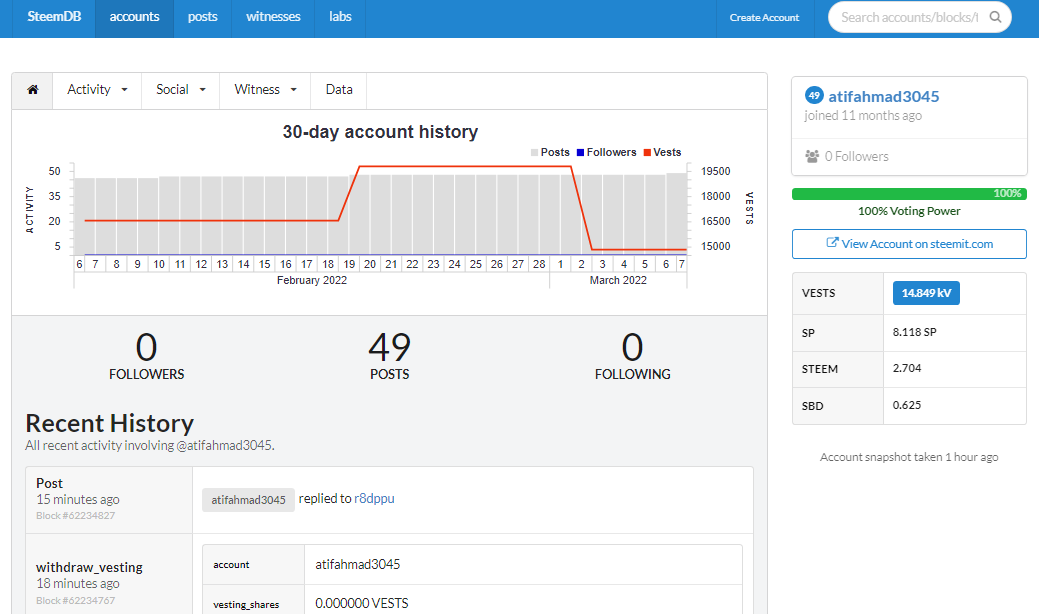This screenshot has width=1039, height=614.
Task: Click 'Account snapshot taken 1 hour ago'
Action: [x=909, y=457]
